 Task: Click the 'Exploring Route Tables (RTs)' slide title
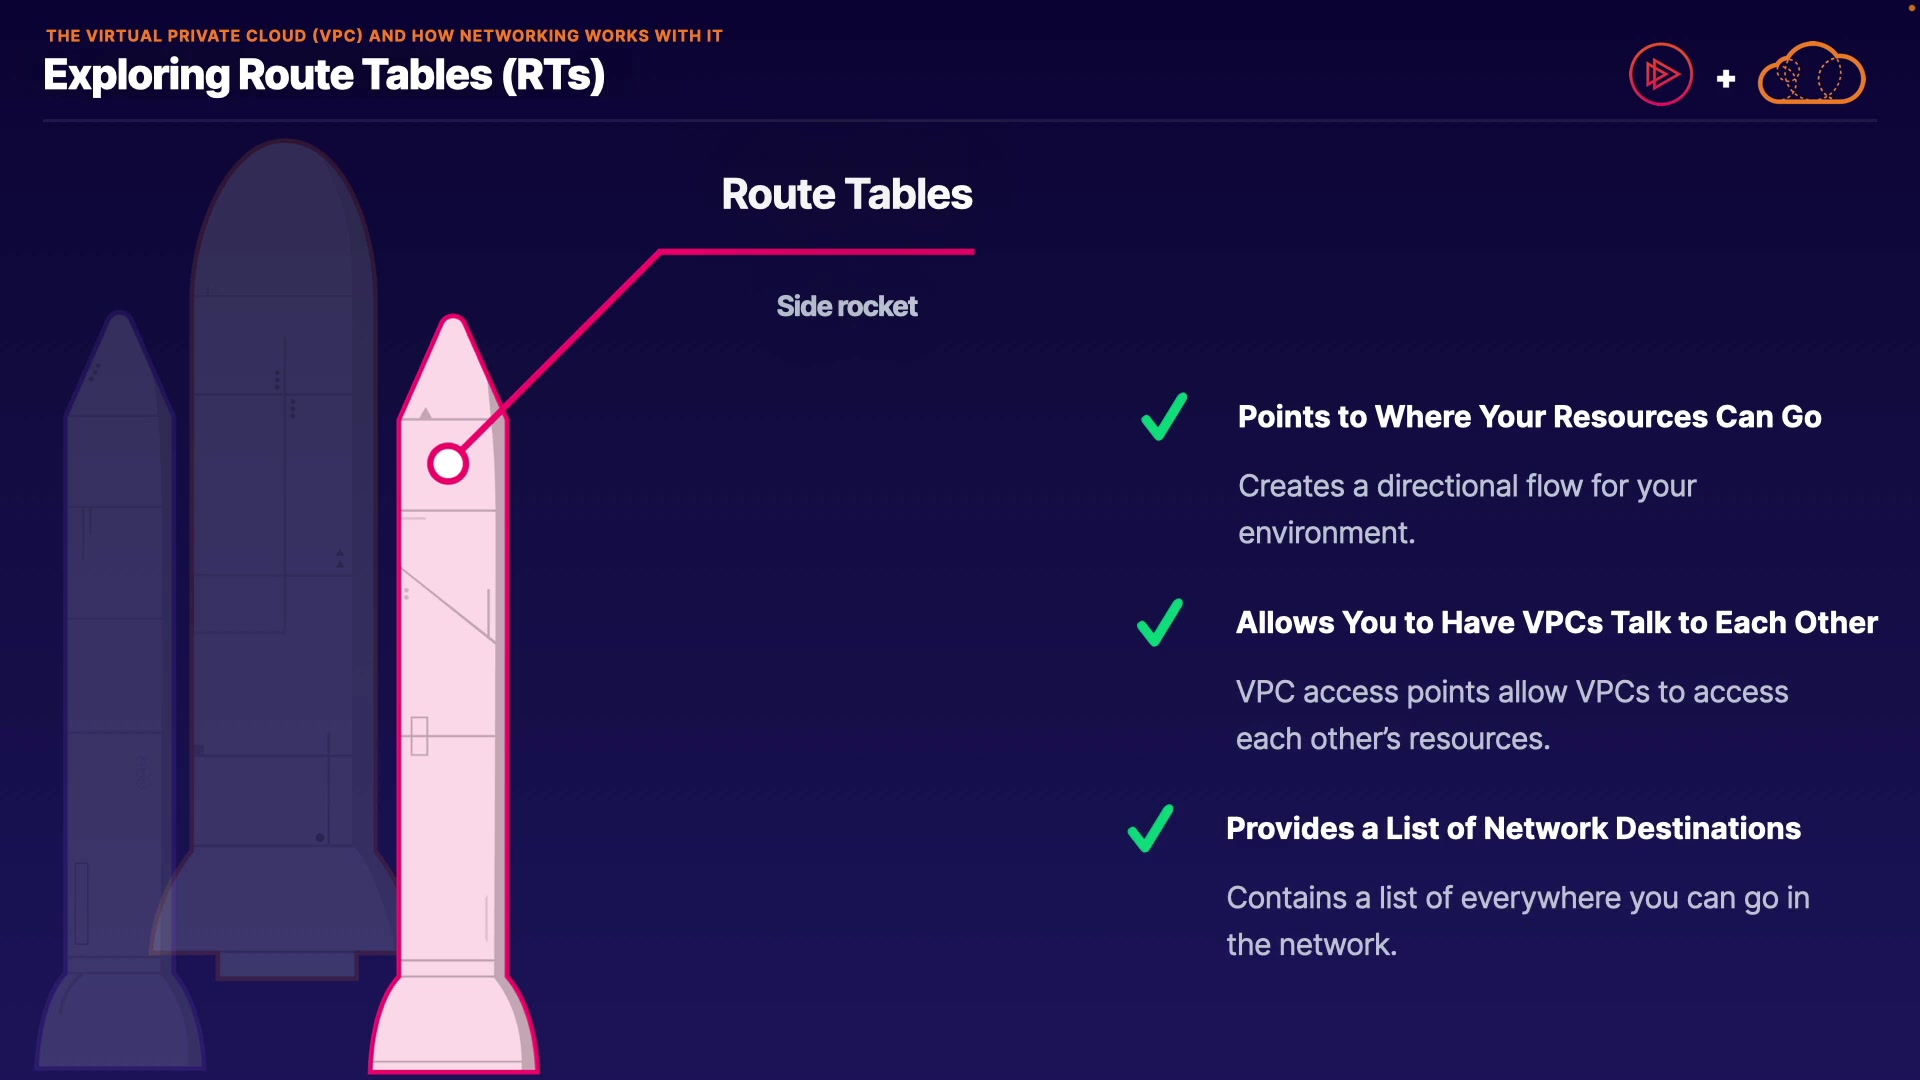(324, 75)
